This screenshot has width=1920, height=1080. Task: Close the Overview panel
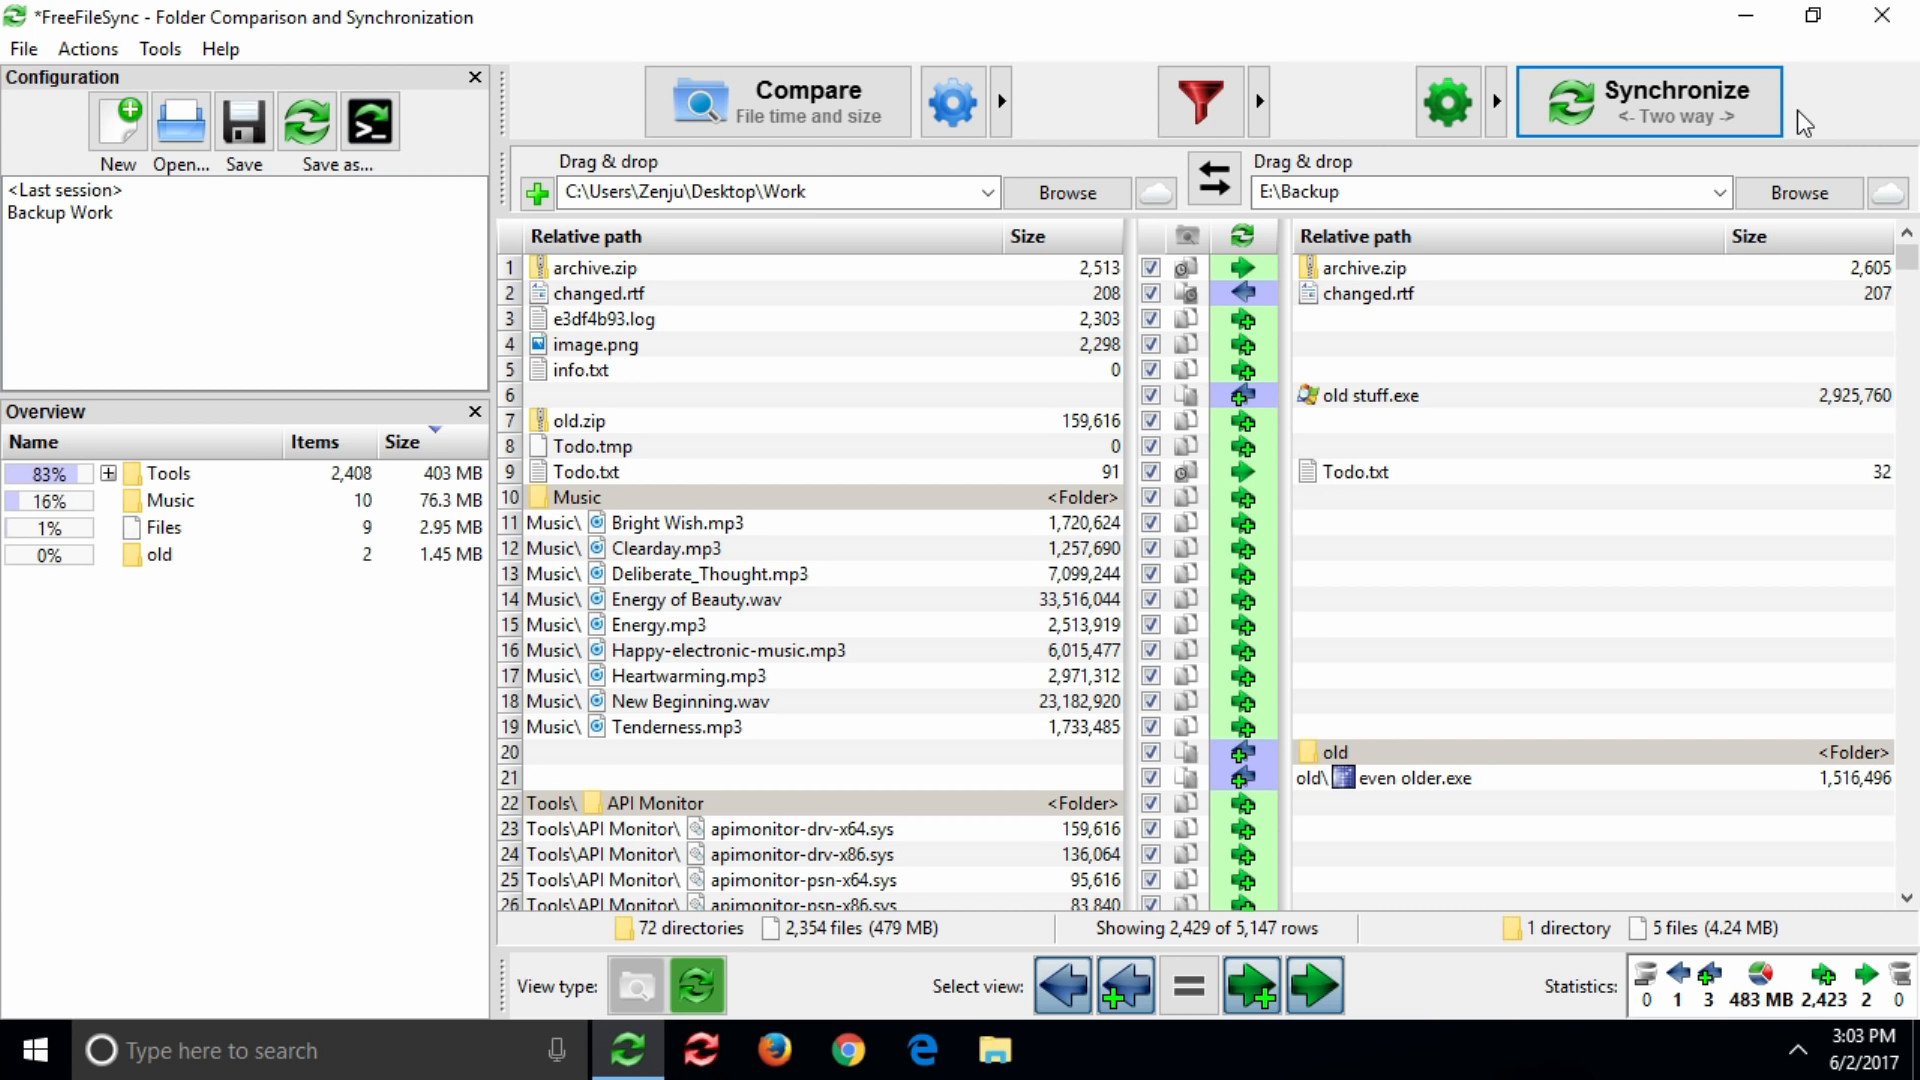point(475,411)
